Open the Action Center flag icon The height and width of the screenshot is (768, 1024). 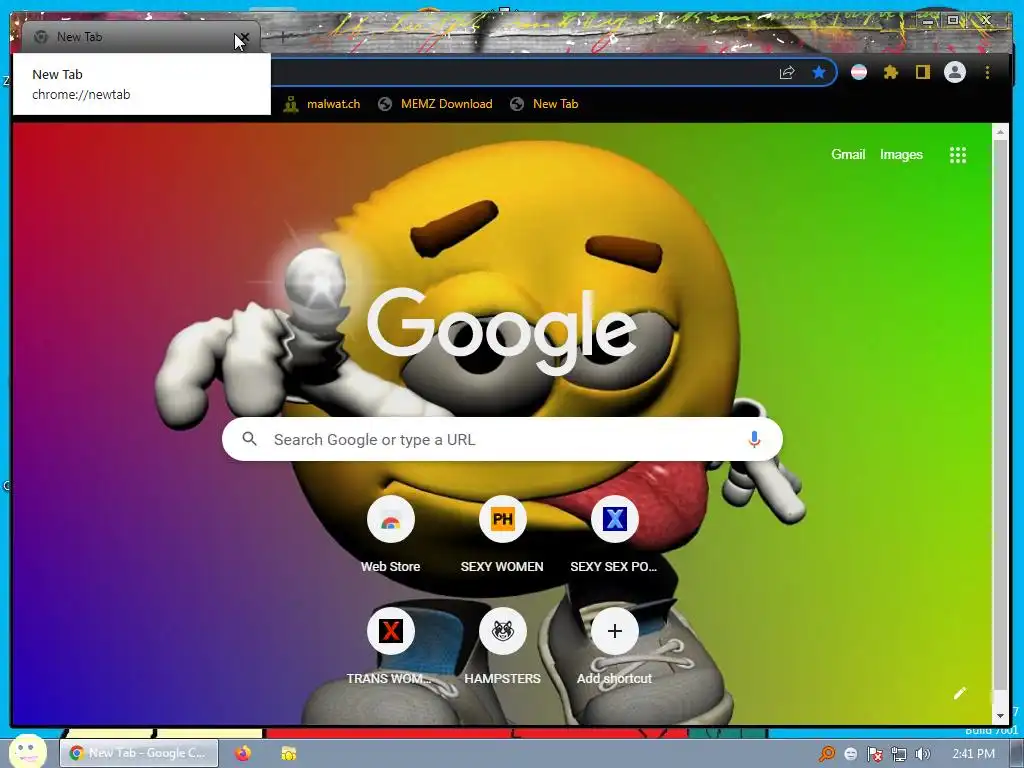874,754
